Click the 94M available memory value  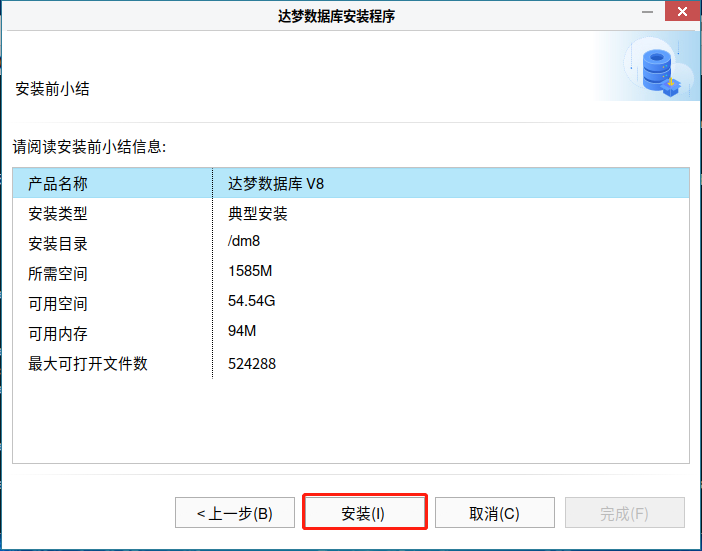point(242,331)
